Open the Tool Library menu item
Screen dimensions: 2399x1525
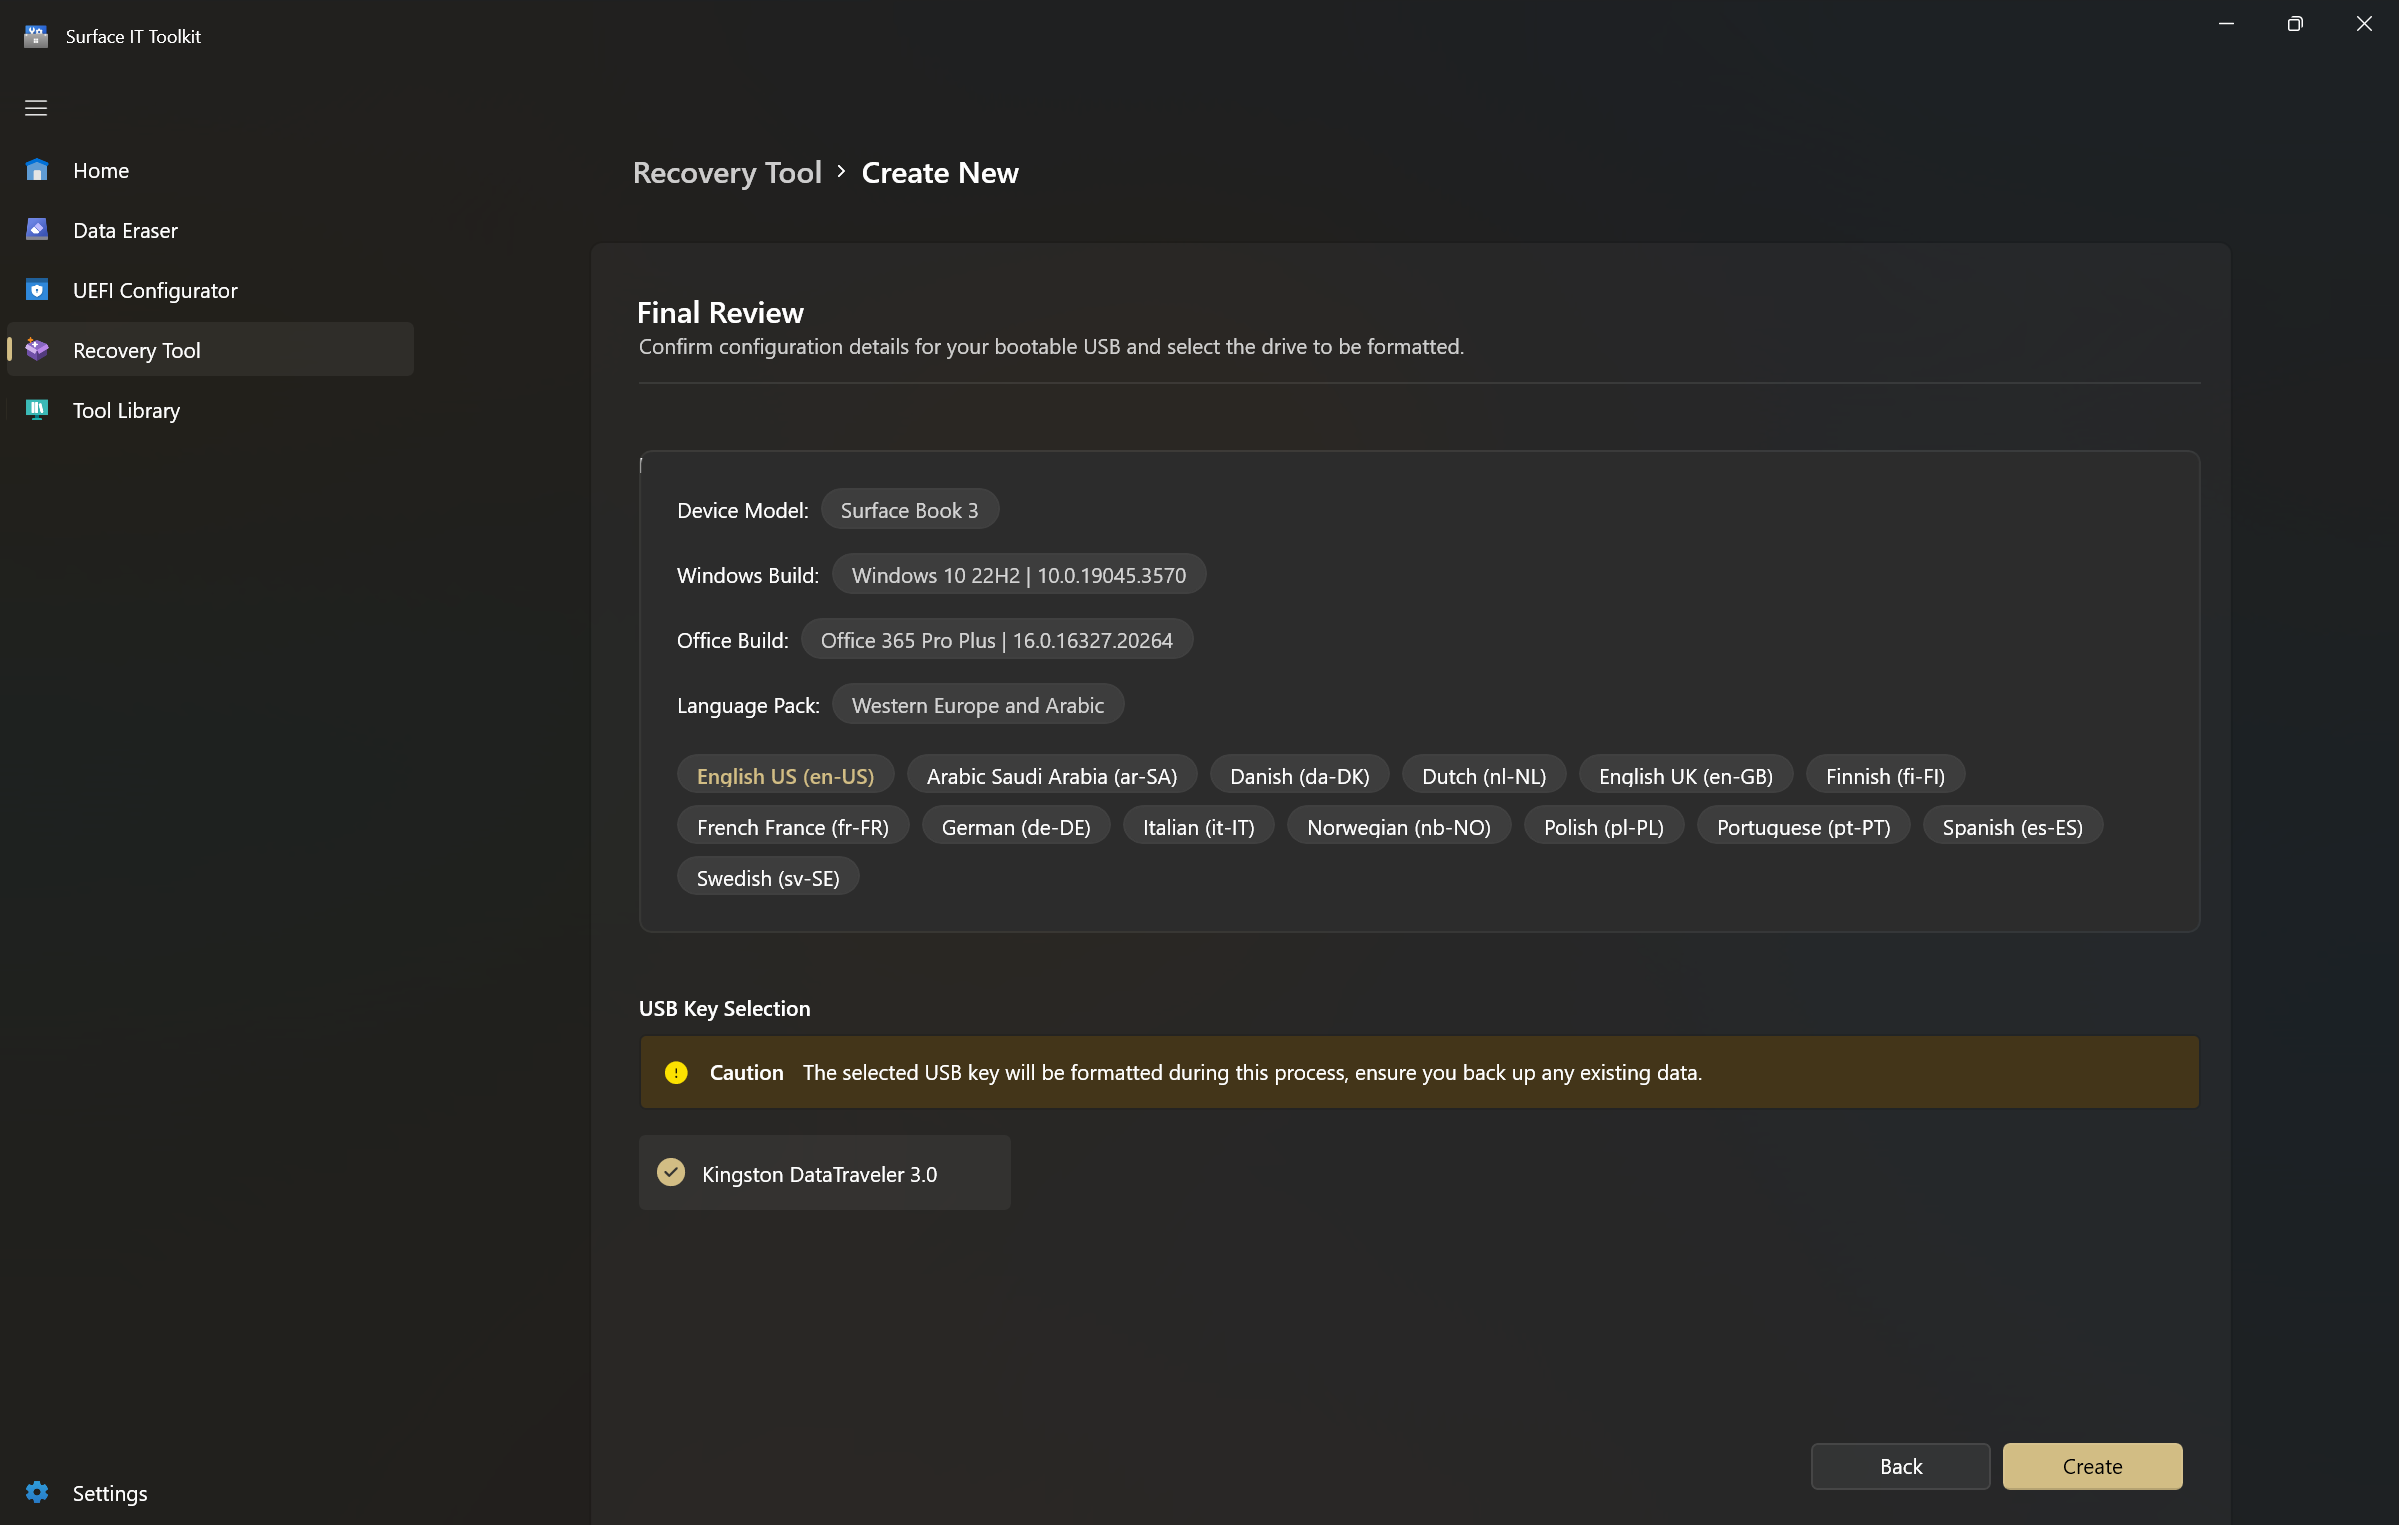[x=126, y=410]
